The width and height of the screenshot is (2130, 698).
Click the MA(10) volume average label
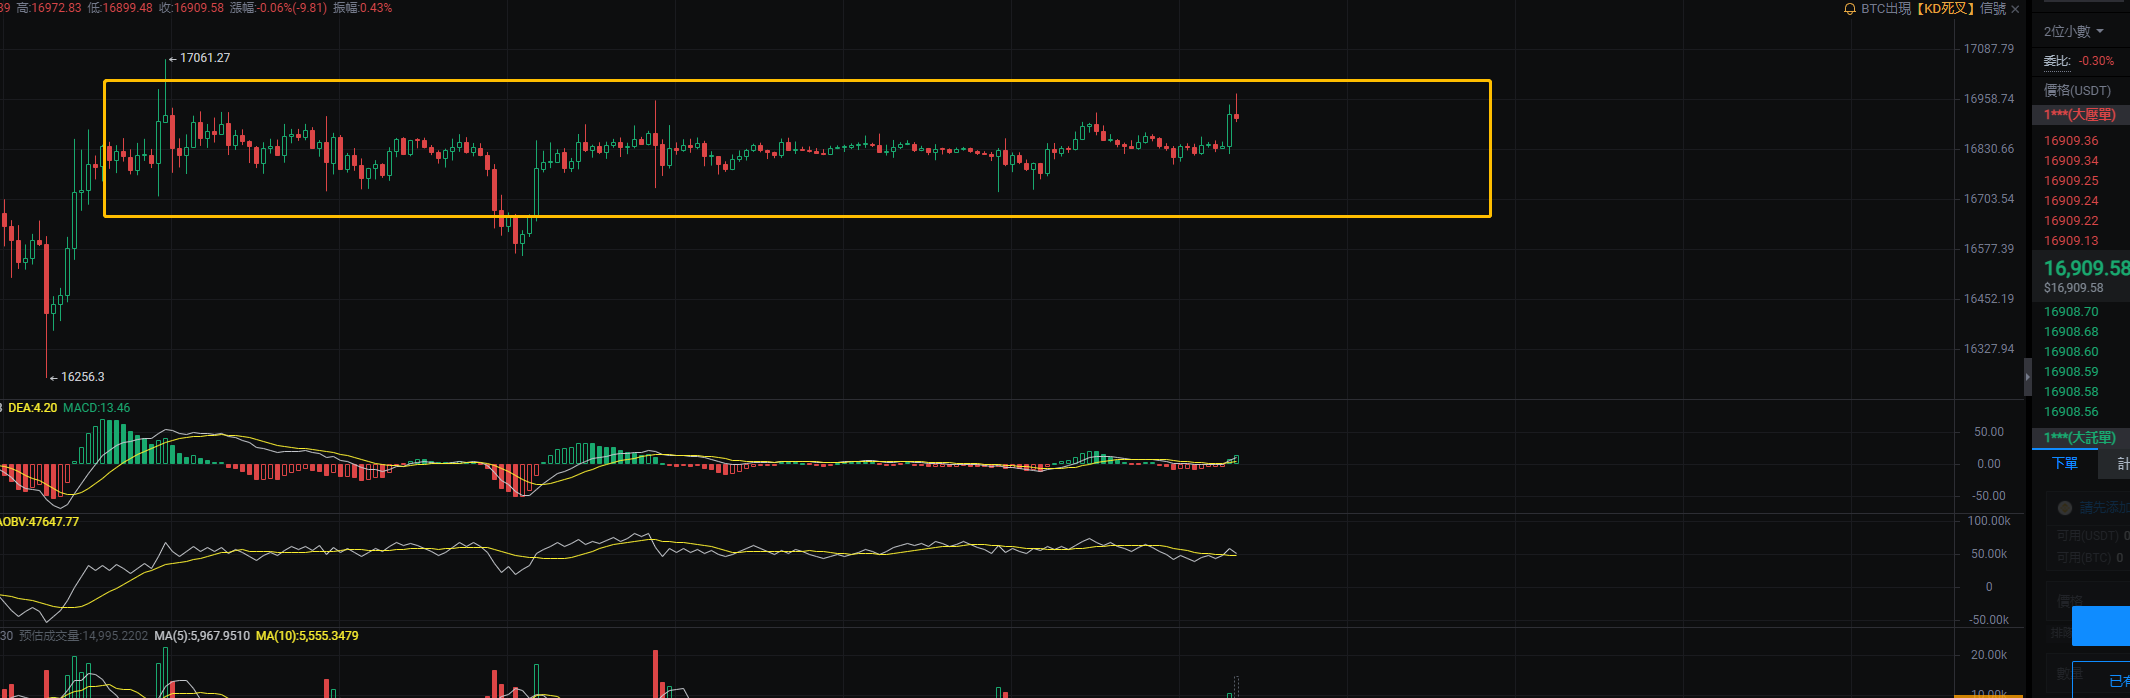click(x=306, y=636)
